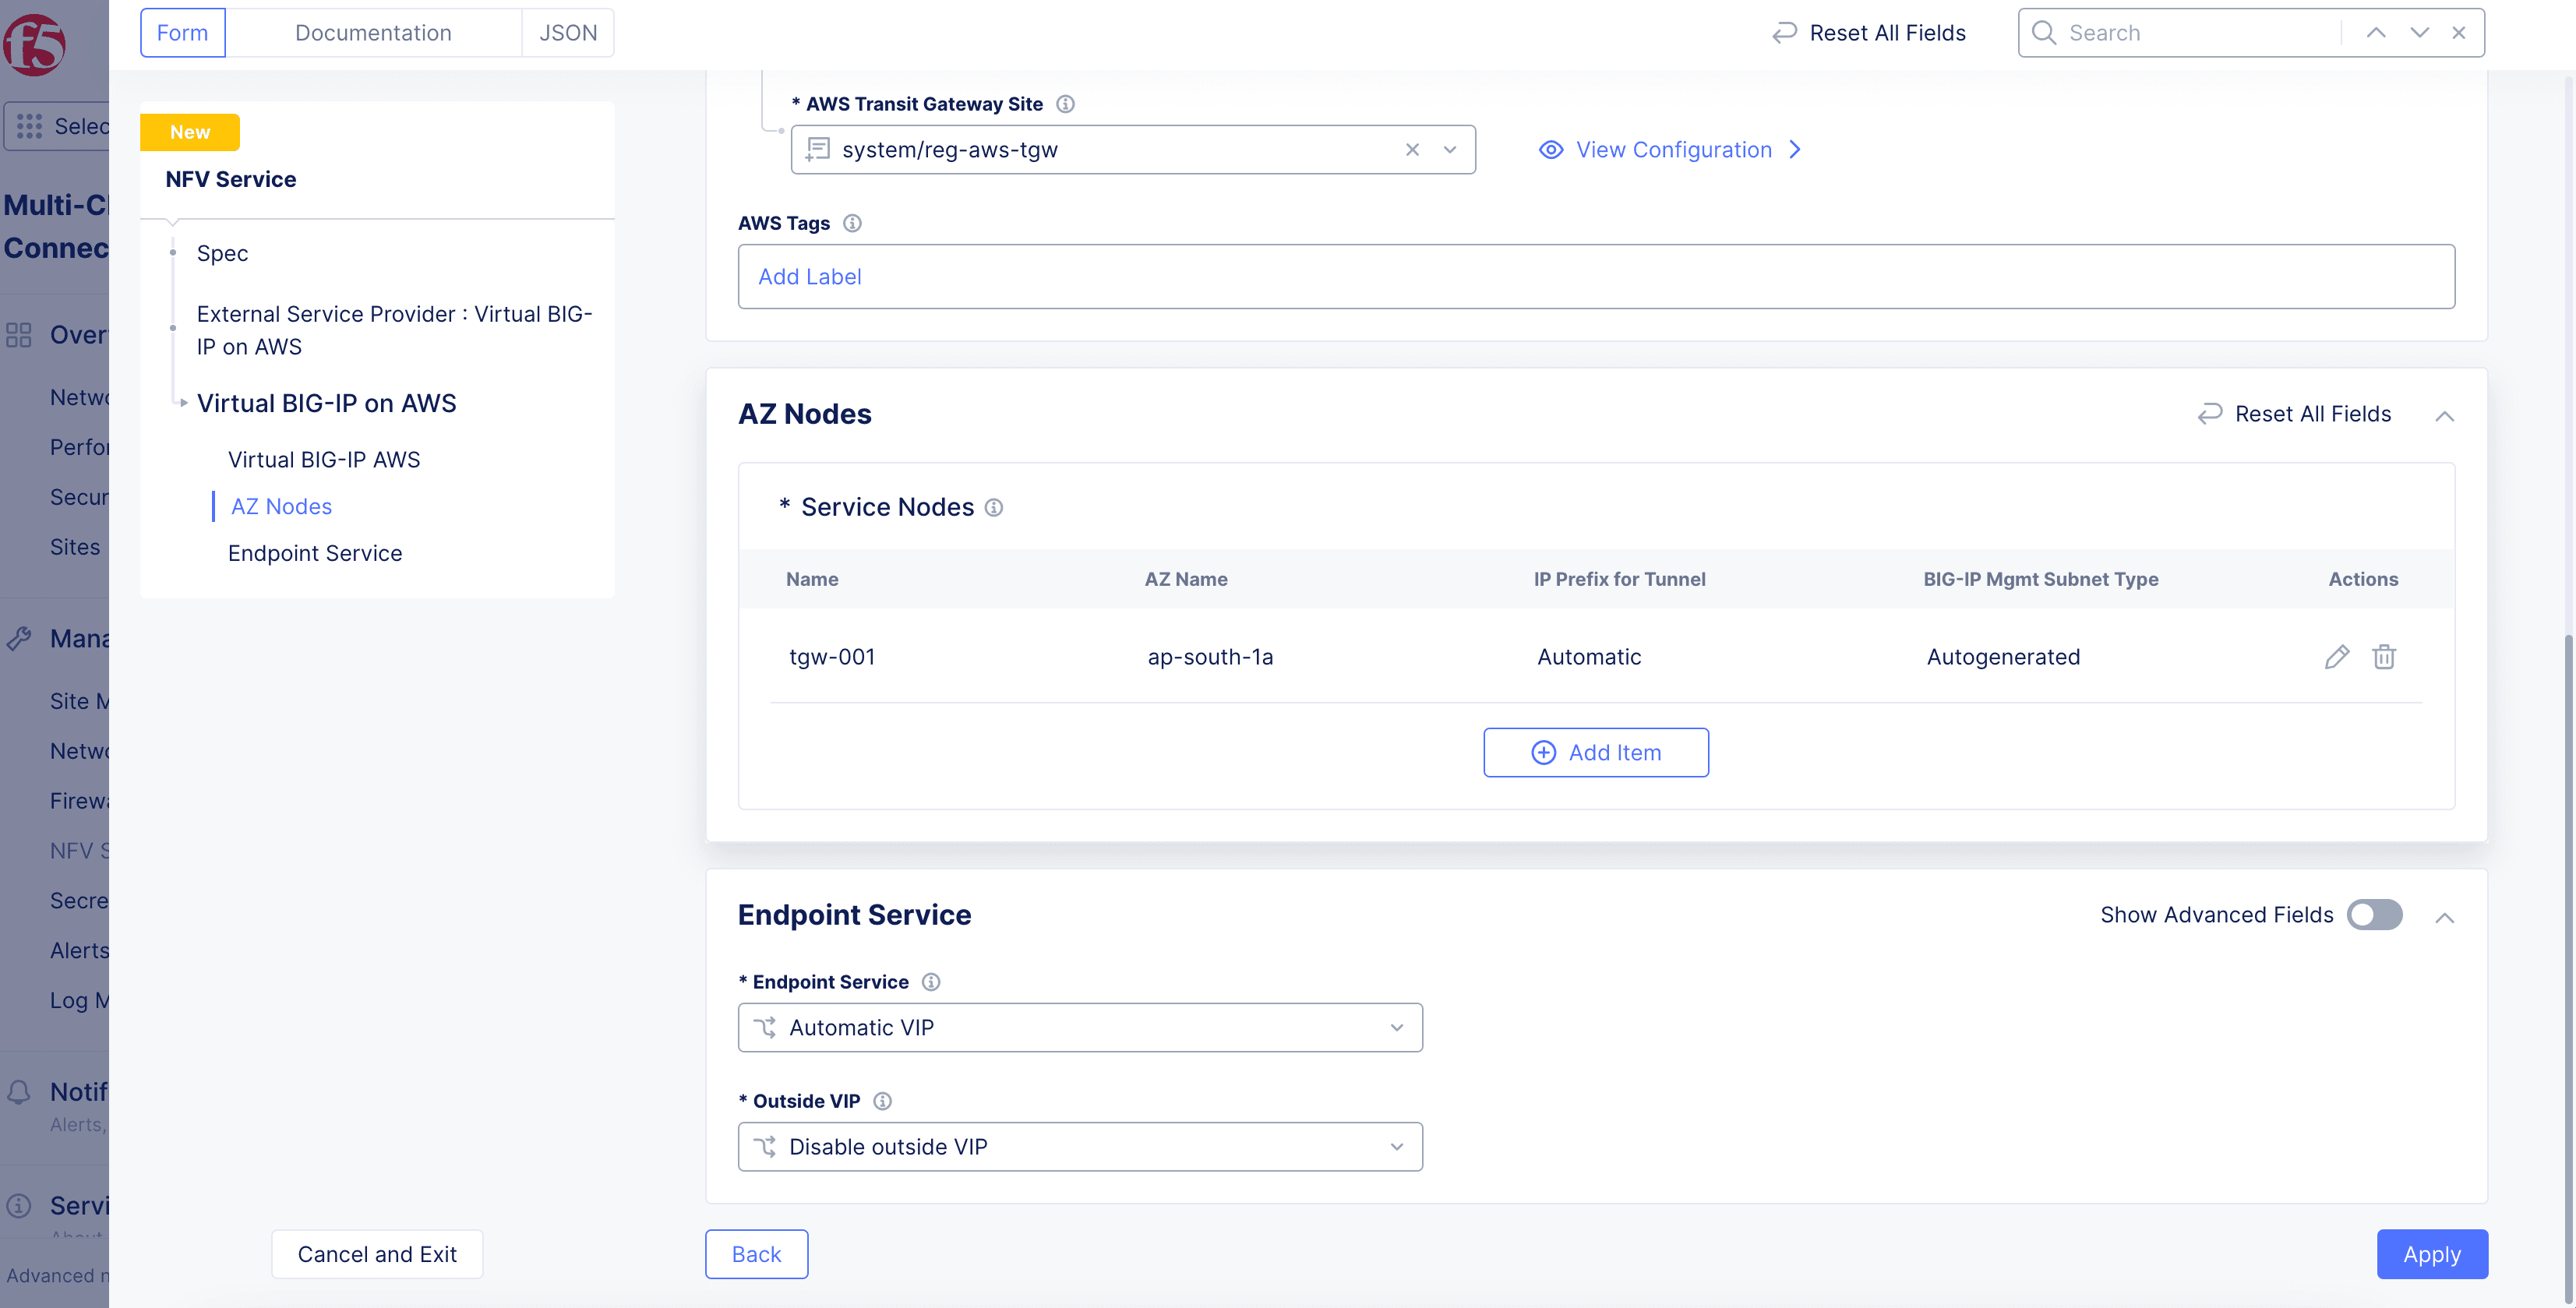Open the Outside VIP dropdown
The width and height of the screenshot is (2576, 1308).
coord(1080,1146)
